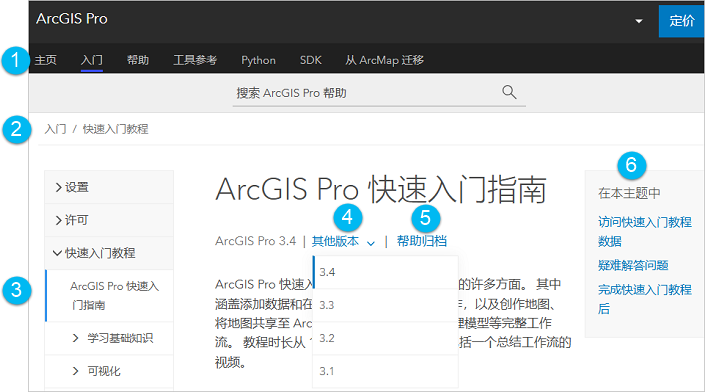Image resolution: width=705 pixels, height=392 pixels.
Task: Choose version 3.1 from the list
Action: click(x=385, y=371)
